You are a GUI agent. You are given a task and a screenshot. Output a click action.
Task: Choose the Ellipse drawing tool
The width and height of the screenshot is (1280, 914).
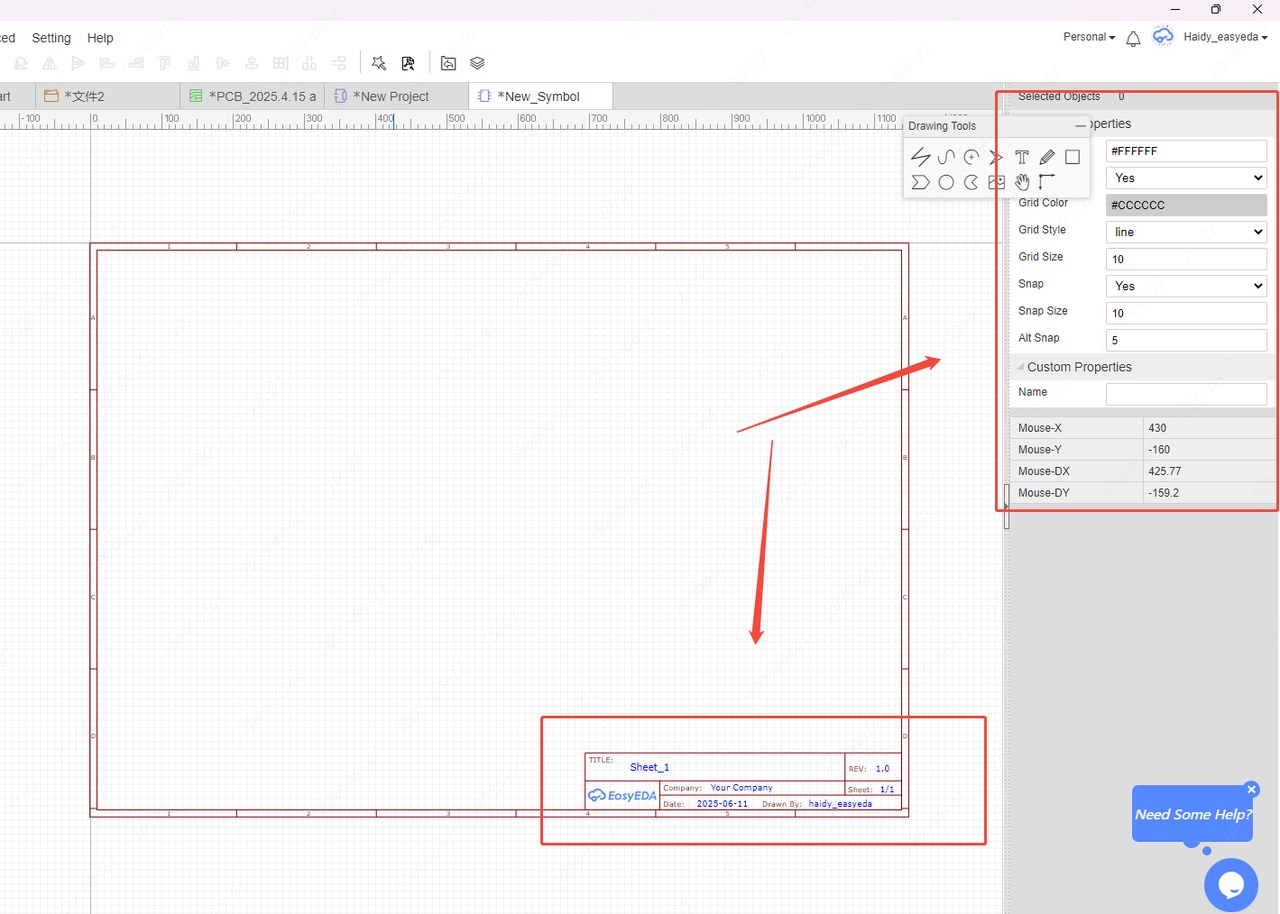[946, 182]
